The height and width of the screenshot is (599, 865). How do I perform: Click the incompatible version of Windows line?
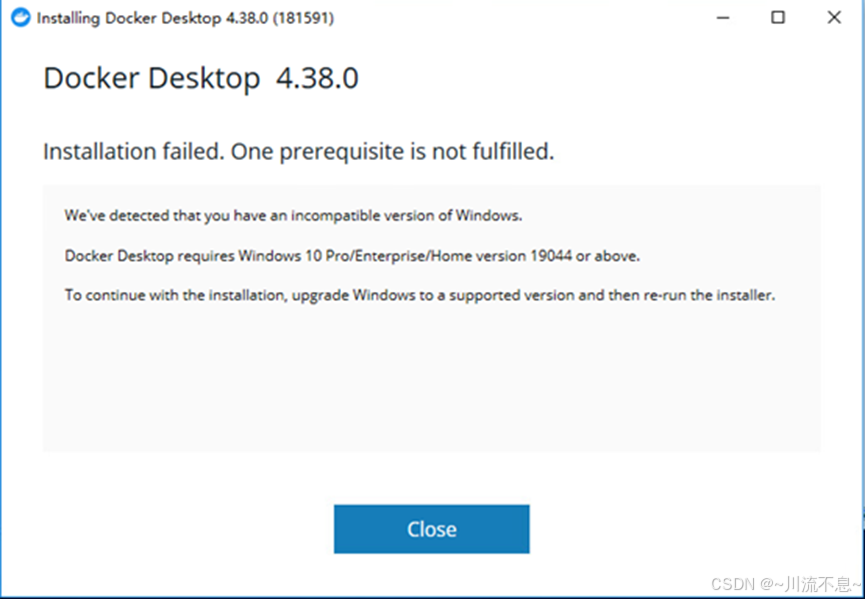pos(293,215)
